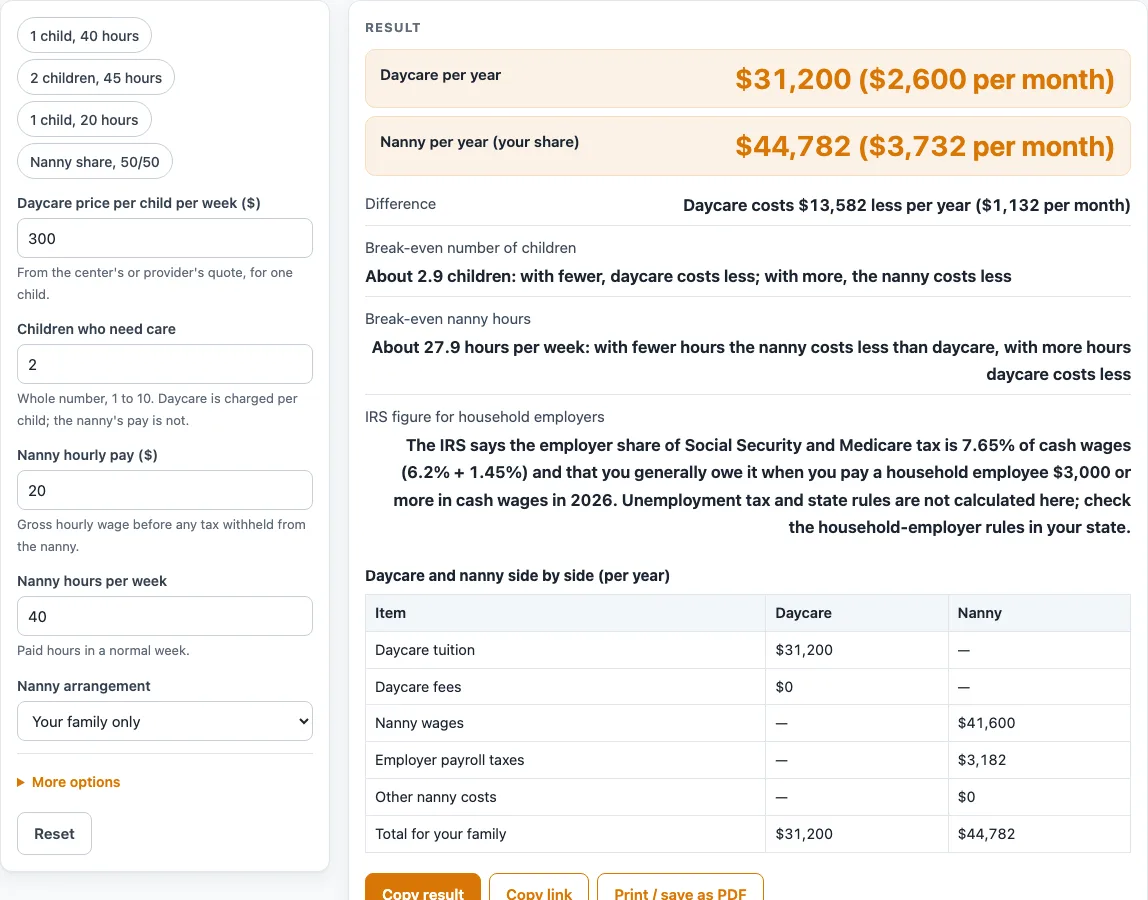Click the 'Nanny' table column header
The width and height of the screenshot is (1148, 900).
[980, 613]
